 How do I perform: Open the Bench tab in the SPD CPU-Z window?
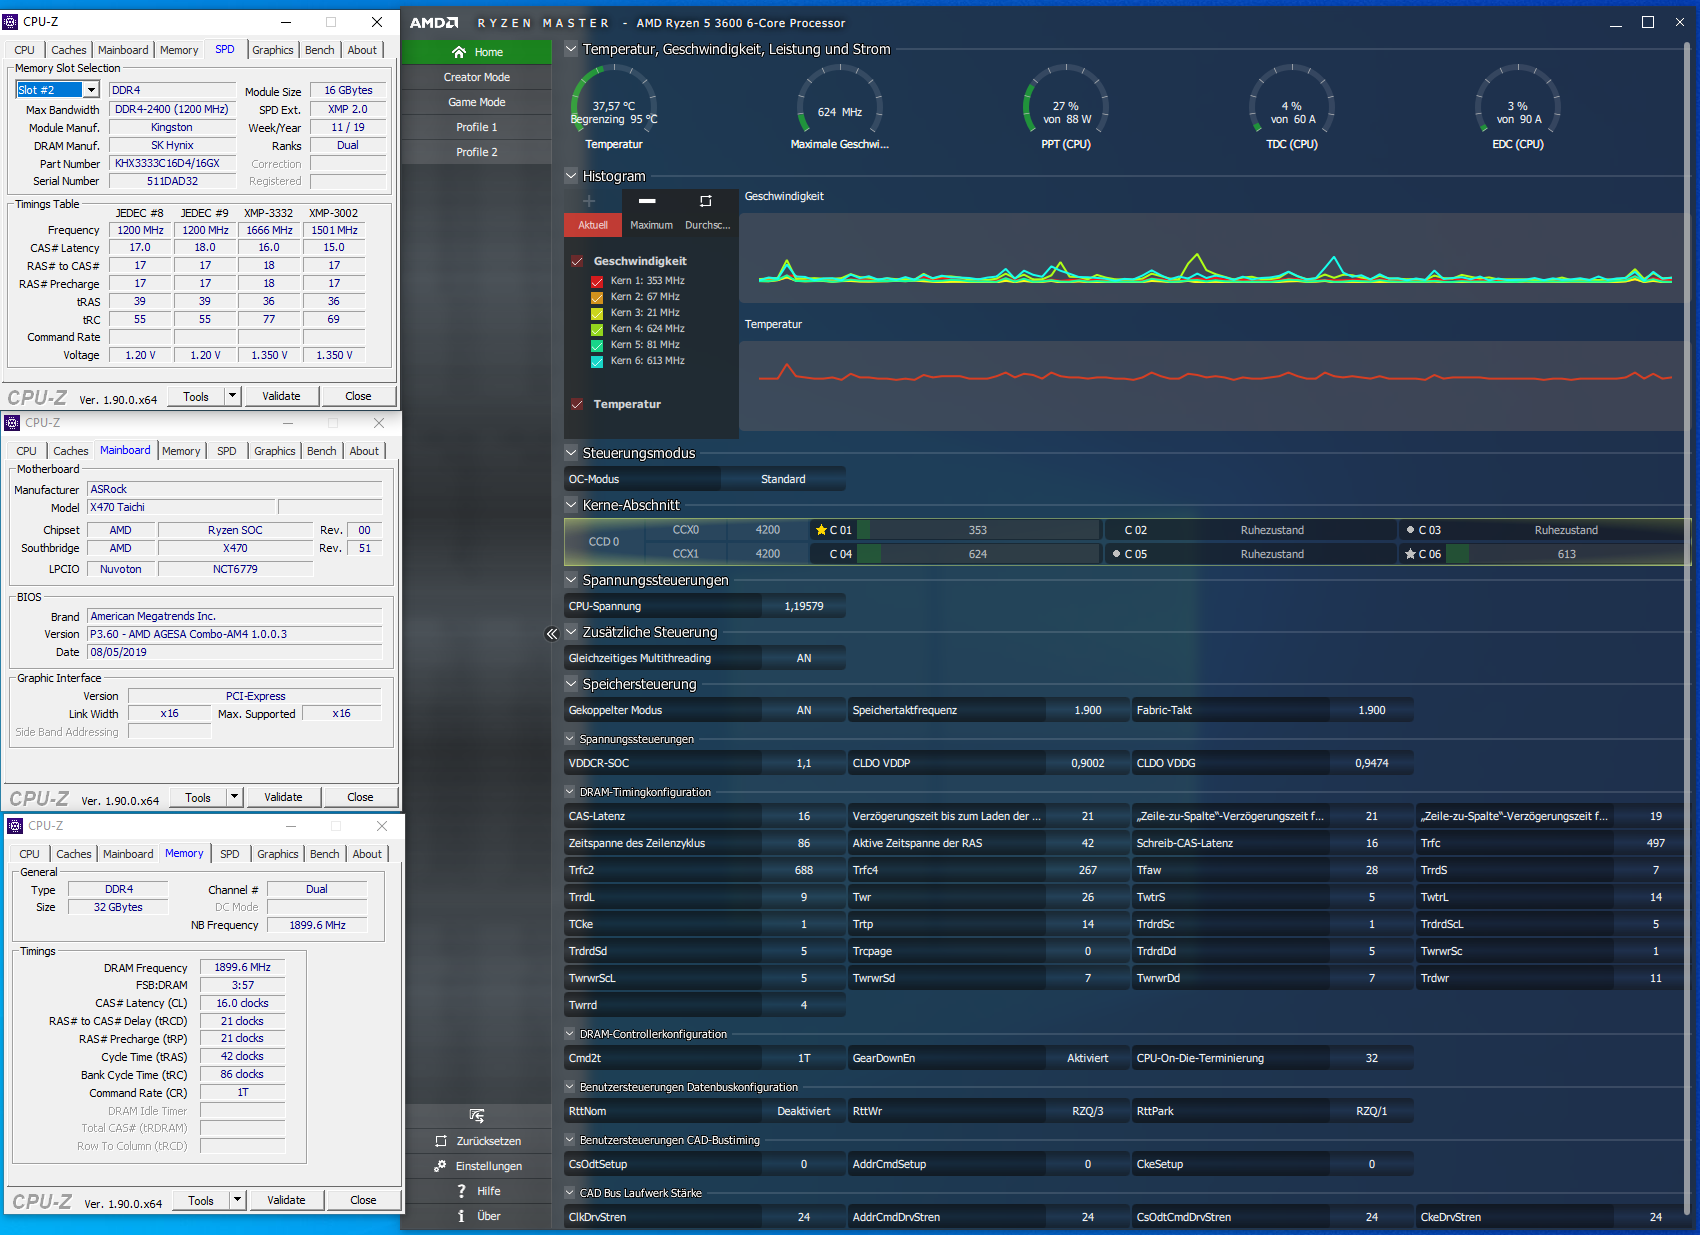[320, 50]
